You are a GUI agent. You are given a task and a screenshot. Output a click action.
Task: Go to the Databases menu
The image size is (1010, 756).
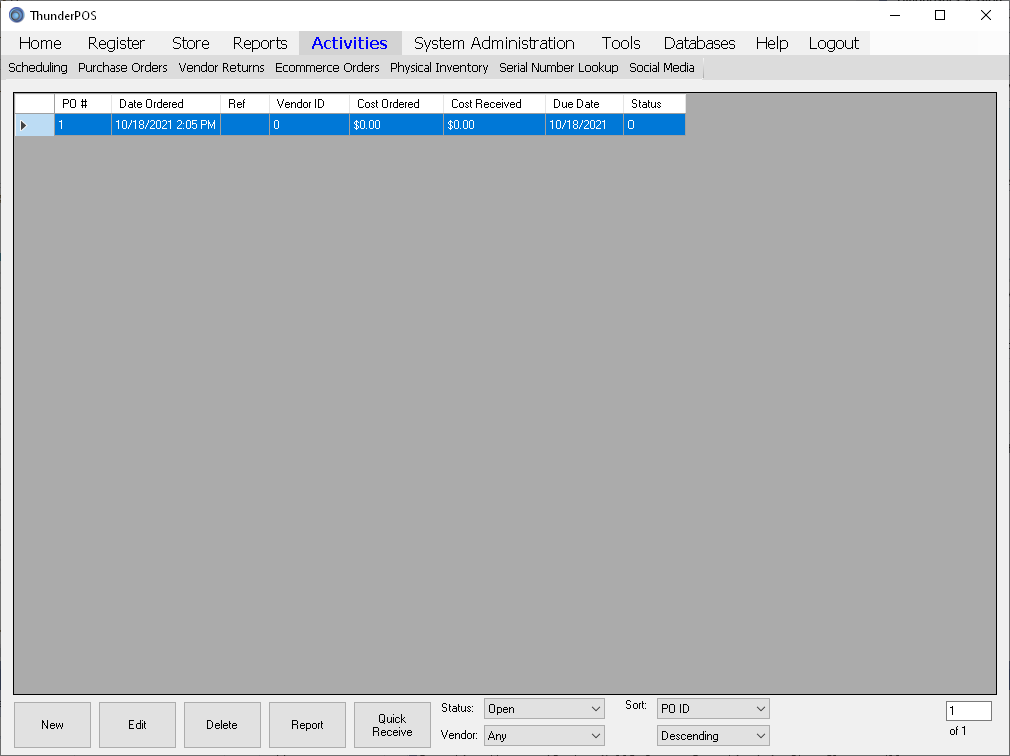699,43
